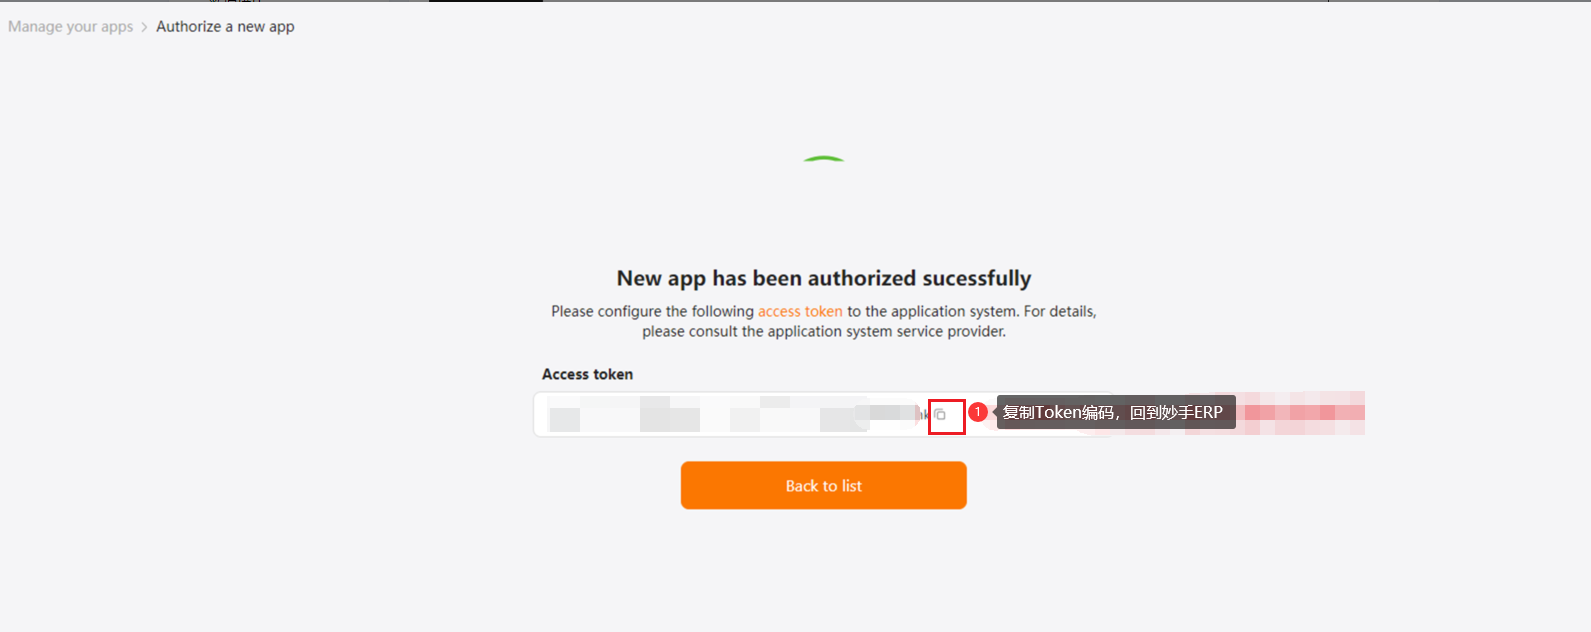
Task: Open the orange access token link
Action: point(800,311)
